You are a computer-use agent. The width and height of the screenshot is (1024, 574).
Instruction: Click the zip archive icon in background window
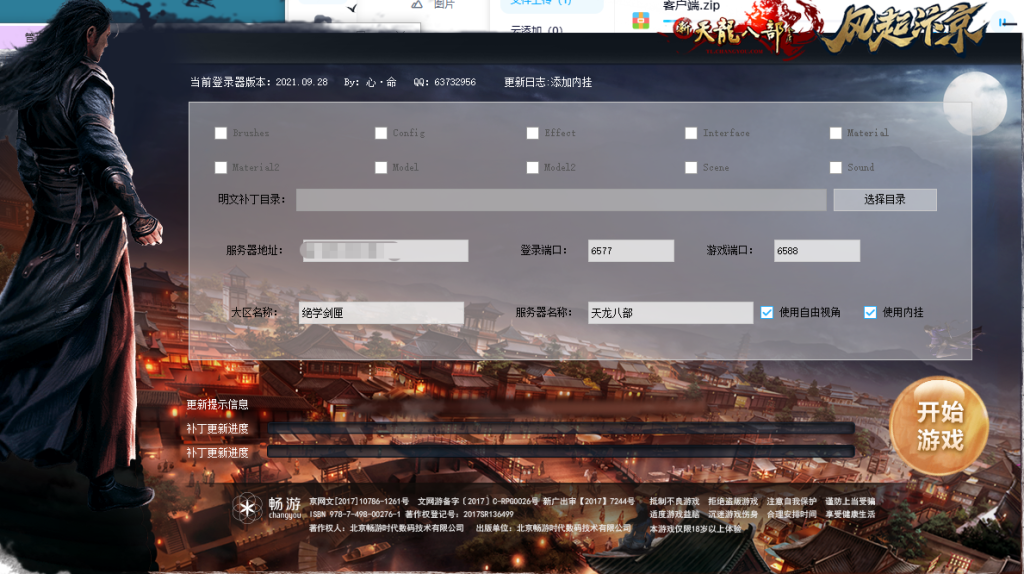pos(641,21)
